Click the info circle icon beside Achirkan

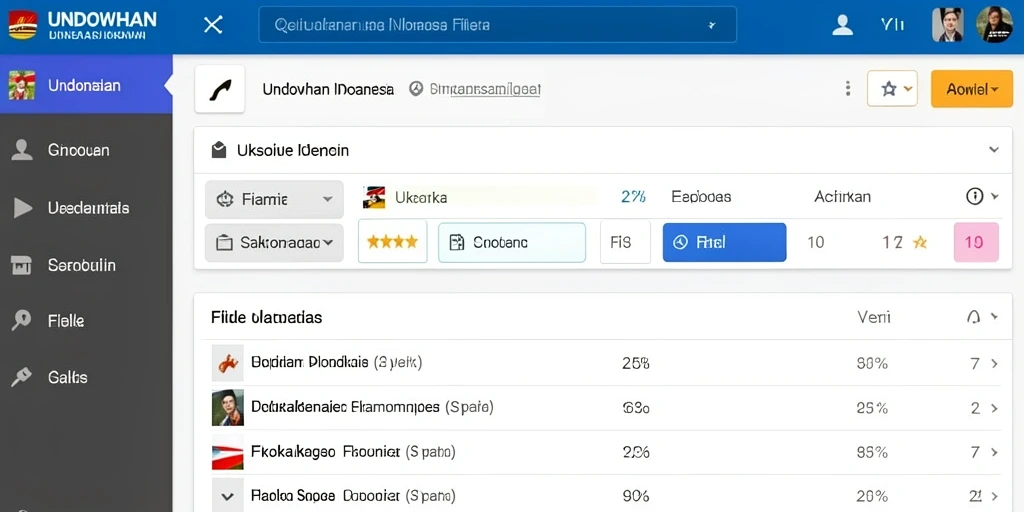point(974,197)
